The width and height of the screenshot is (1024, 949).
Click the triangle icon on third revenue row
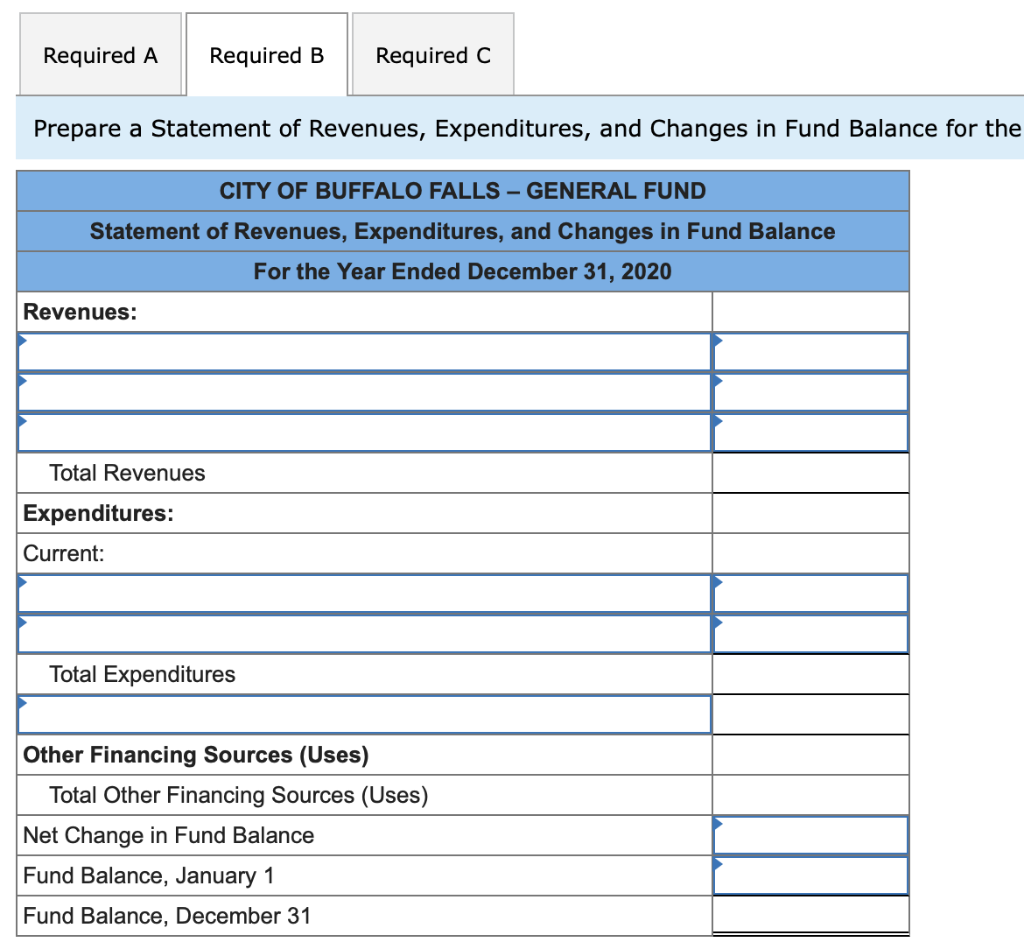20,420
